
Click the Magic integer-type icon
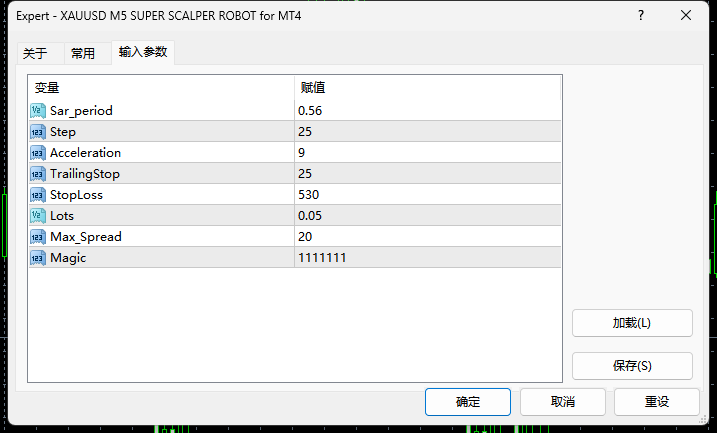pos(38,258)
